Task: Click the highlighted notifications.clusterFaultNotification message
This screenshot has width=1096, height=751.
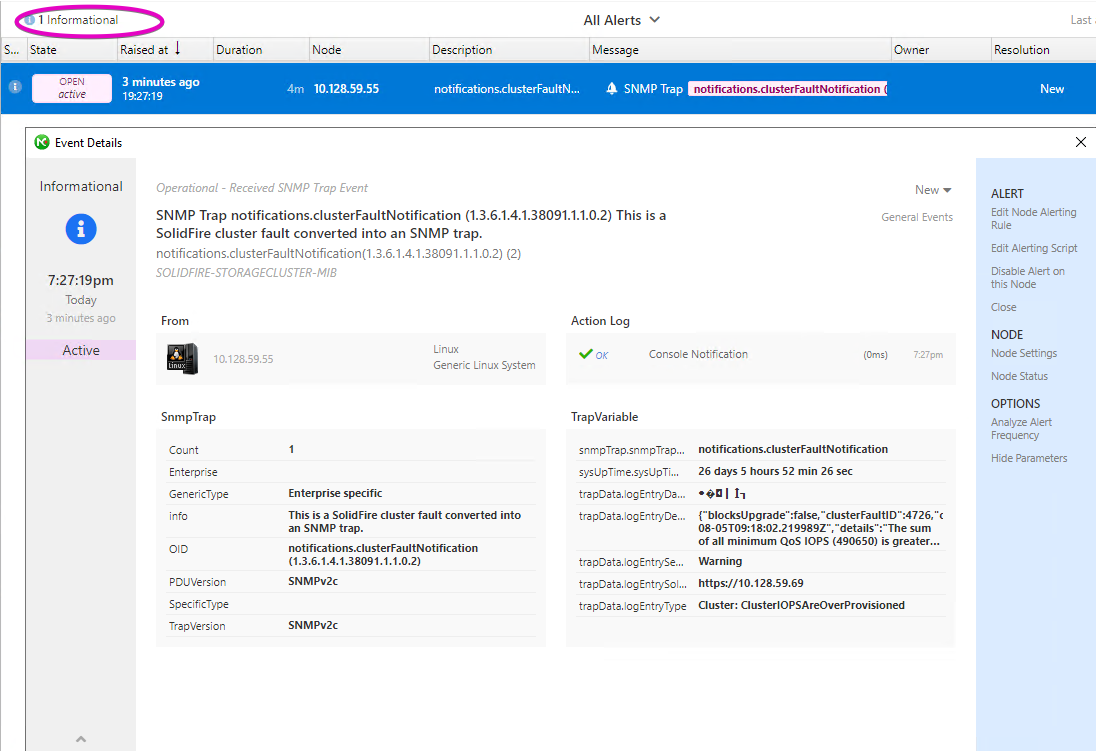Action: (788, 89)
